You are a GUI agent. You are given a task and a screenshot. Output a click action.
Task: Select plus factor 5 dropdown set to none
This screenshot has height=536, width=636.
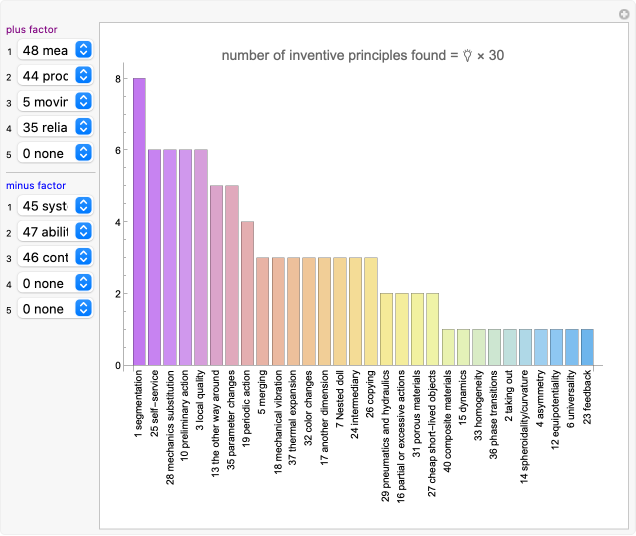pyautogui.click(x=55, y=153)
